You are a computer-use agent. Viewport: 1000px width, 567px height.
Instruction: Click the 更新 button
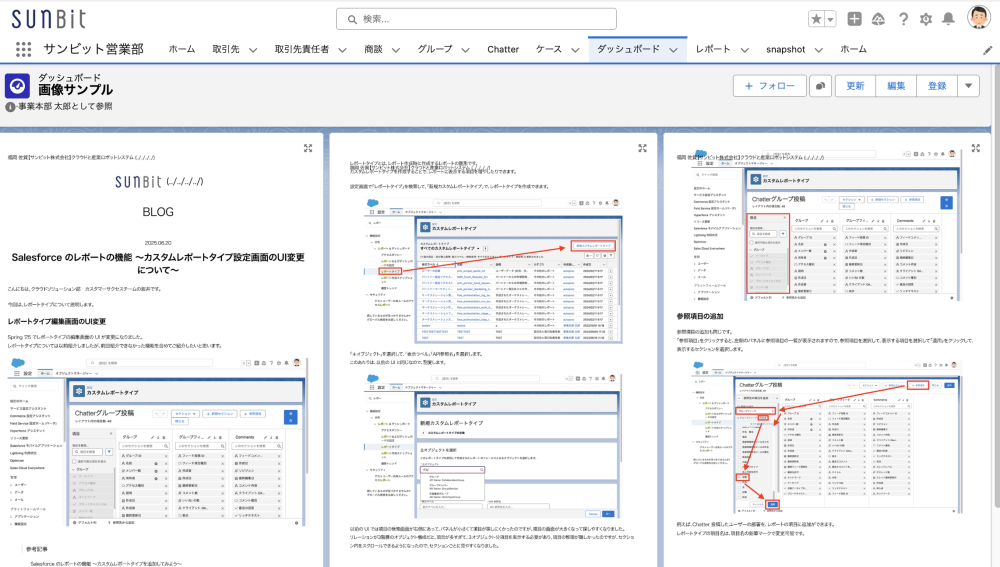coord(855,85)
